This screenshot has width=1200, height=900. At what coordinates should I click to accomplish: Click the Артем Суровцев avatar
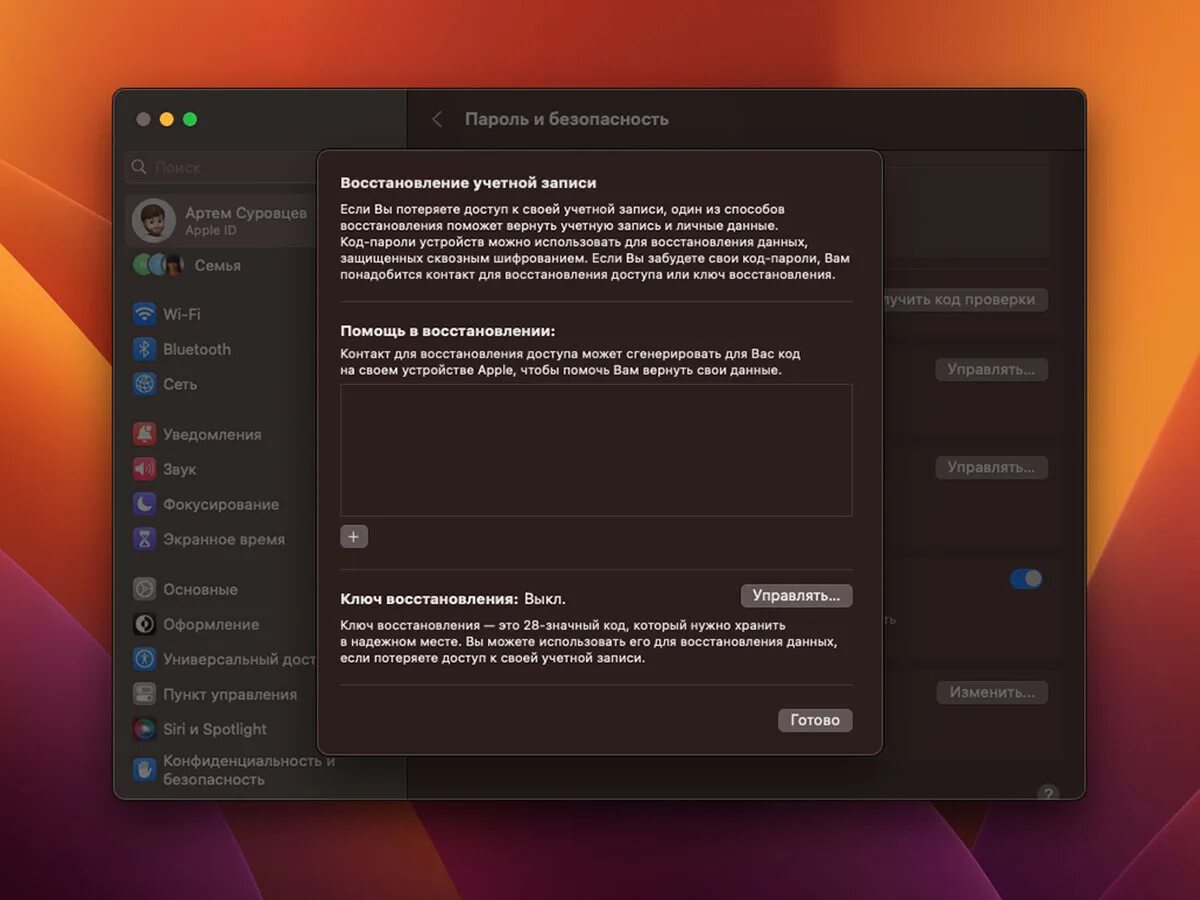point(154,220)
